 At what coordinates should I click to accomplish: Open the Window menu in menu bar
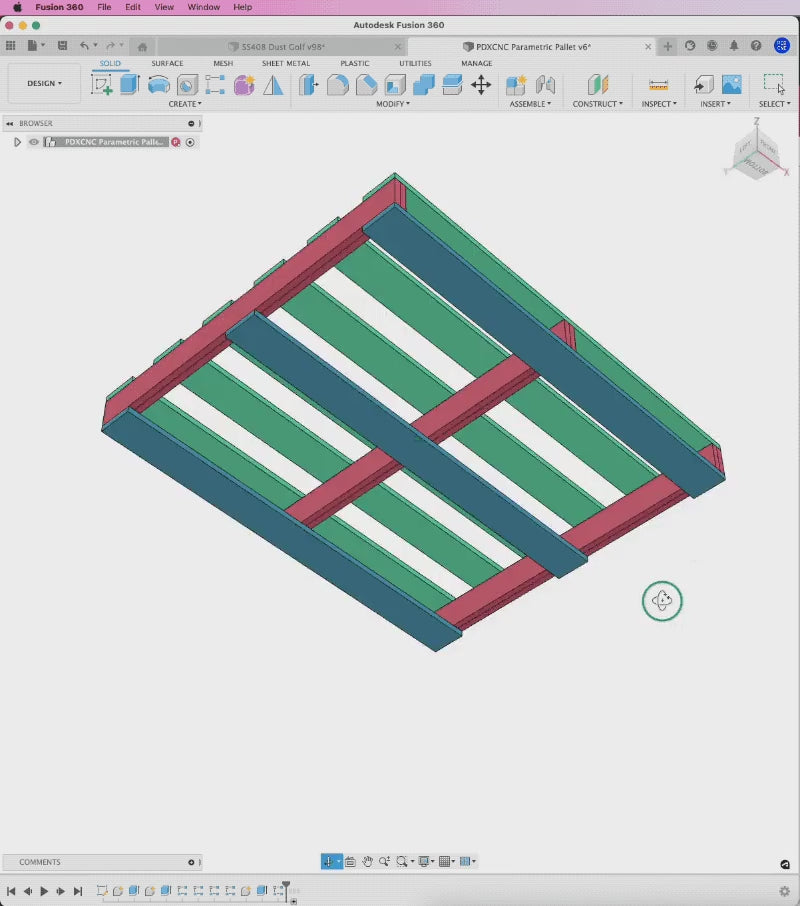tap(204, 7)
